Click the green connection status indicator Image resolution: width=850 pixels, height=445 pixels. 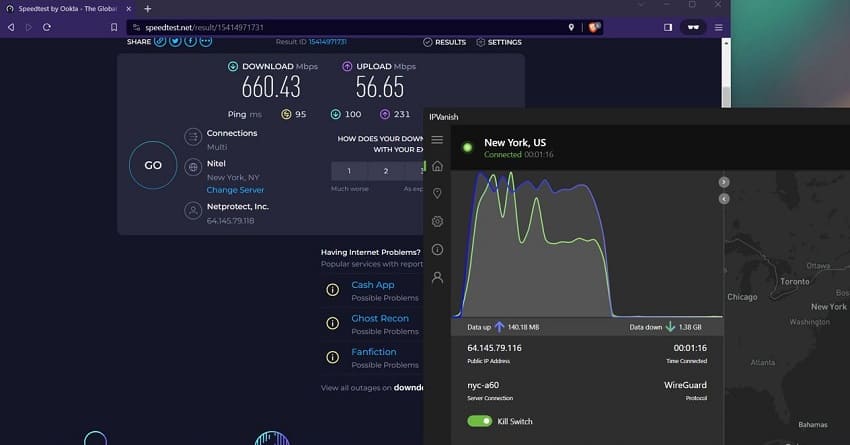(467, 147)
